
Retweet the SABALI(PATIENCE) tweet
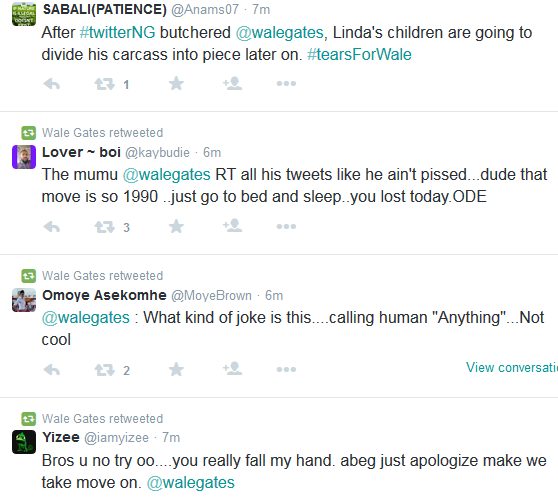[105, 84]
